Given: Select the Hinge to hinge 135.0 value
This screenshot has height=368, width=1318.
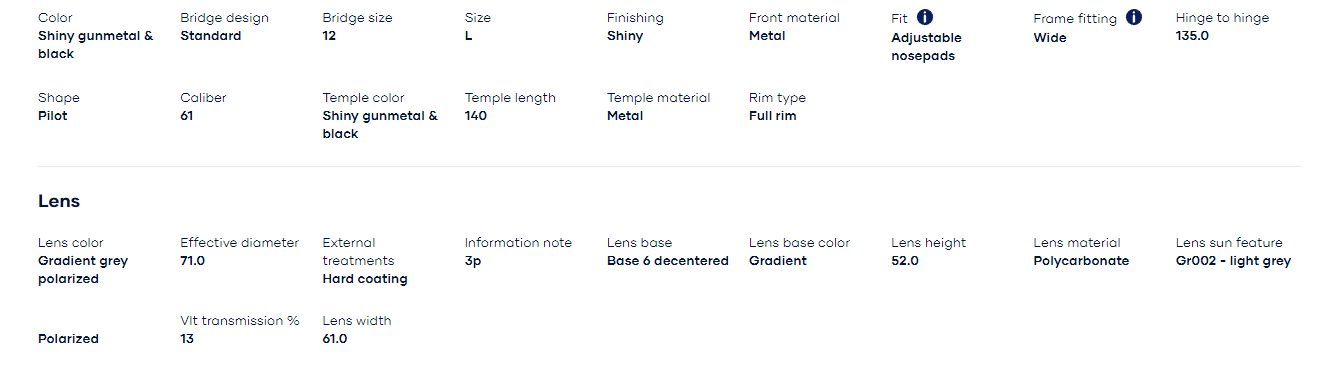Looking at the screenshot, I should click(x=1192, y=36).
